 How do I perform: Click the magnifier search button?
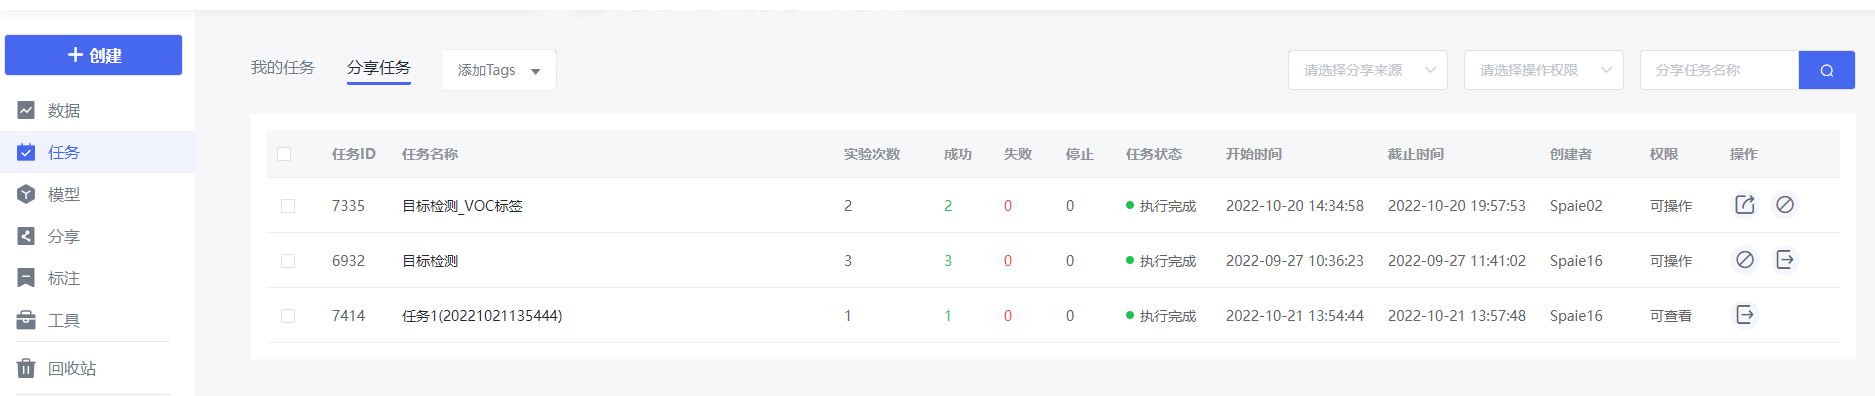[x=1826, y=70]
